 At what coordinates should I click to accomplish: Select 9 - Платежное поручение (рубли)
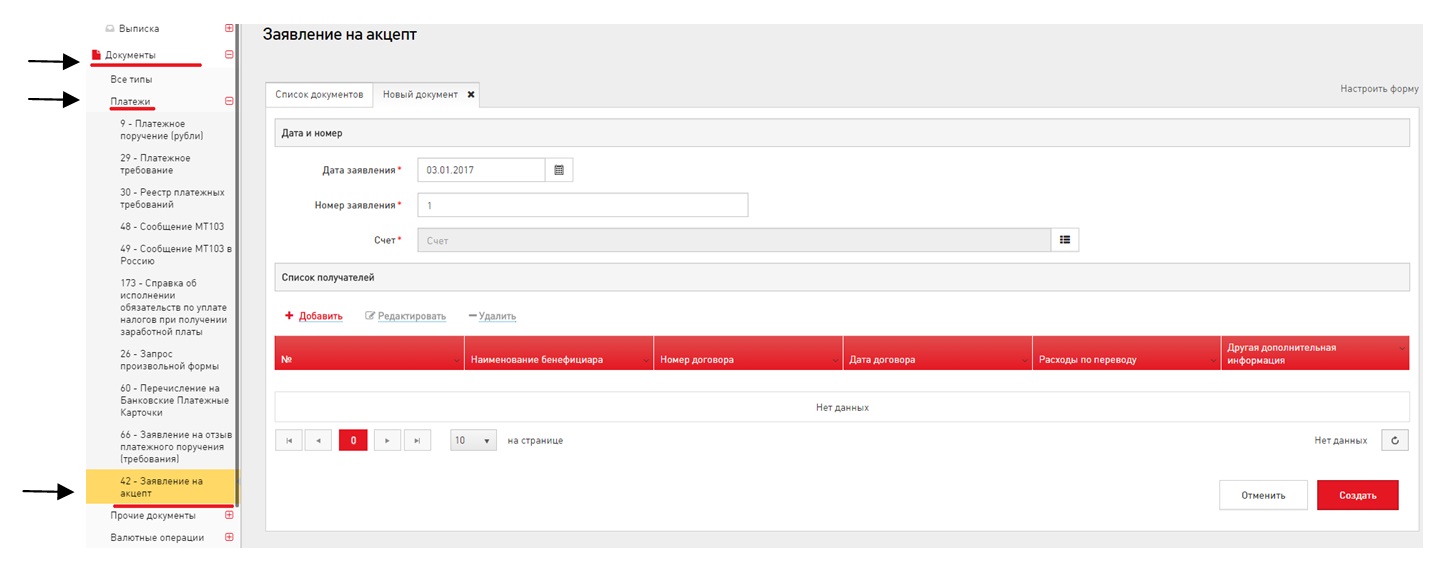pos(161,129)
